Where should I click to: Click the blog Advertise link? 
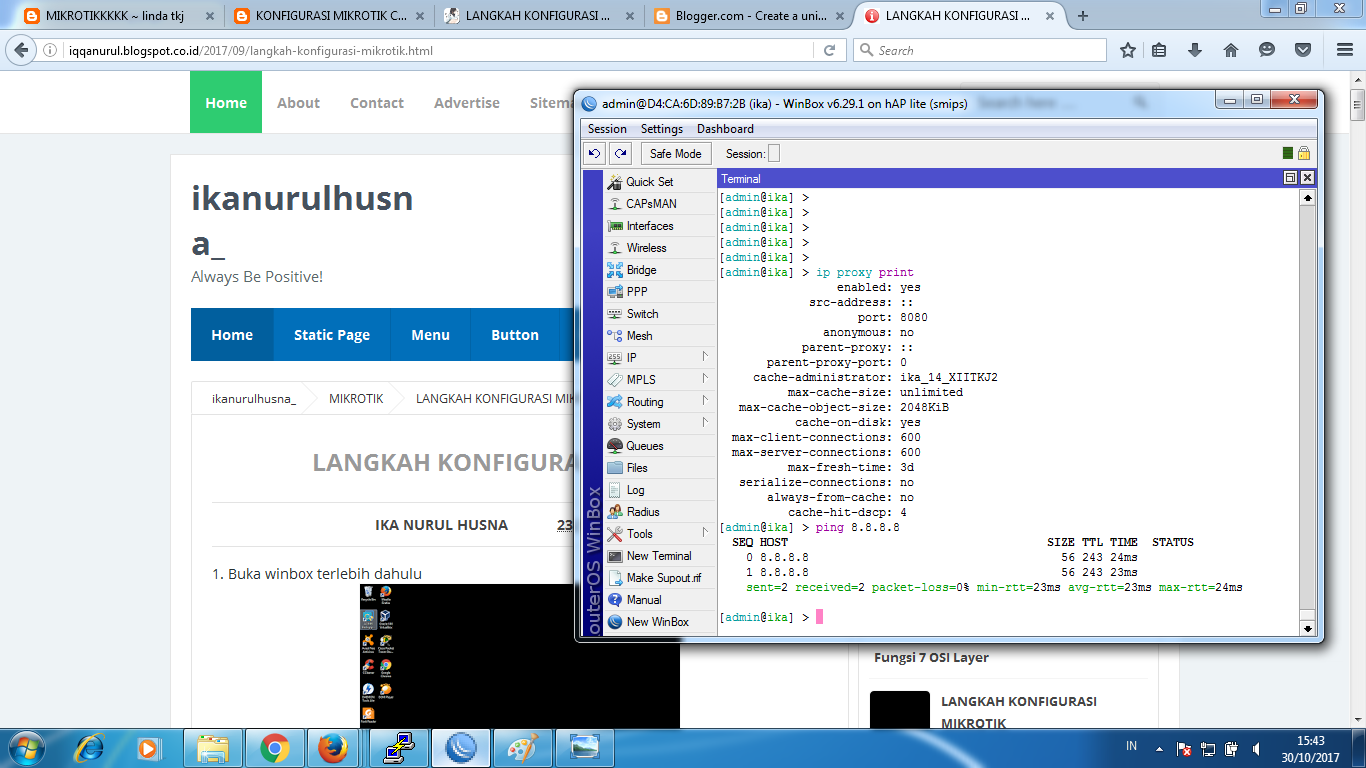(467, 102)
